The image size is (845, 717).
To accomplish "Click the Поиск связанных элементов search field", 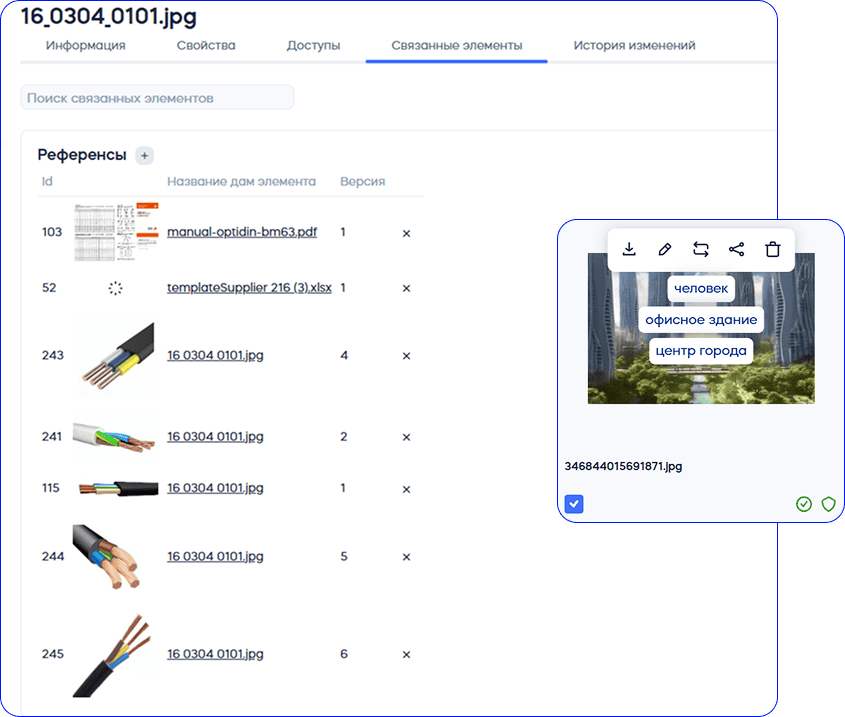I will (x=157, y=98).
